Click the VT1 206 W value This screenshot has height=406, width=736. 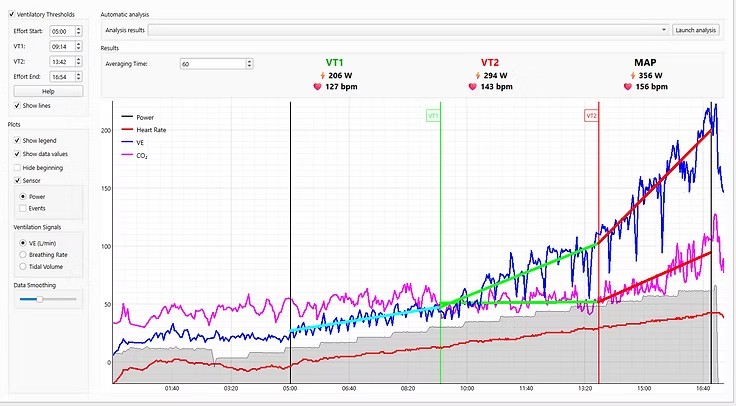coord(340,76)
